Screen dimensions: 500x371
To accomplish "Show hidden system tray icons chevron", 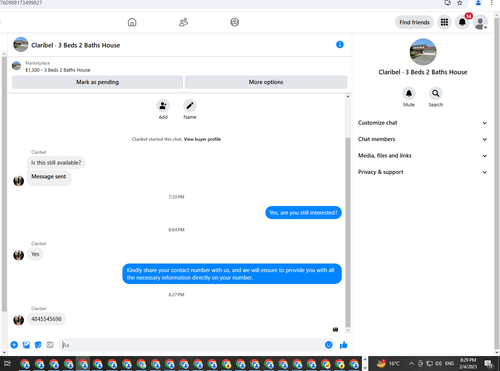I will [x=411, y=363].
